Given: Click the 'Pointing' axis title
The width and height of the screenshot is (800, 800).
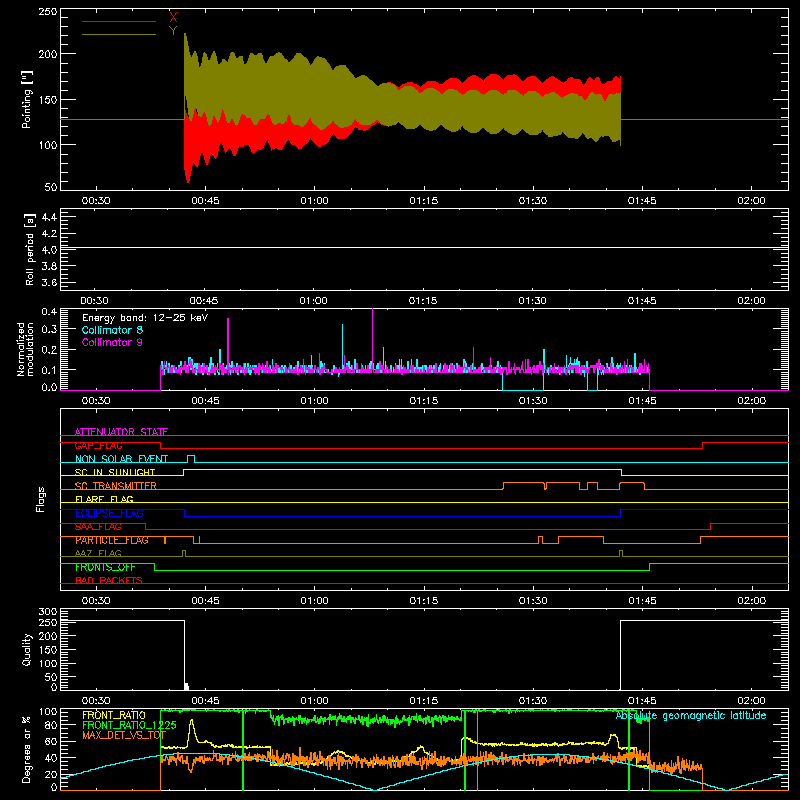Looking at the screenshot, I should 27,99.
